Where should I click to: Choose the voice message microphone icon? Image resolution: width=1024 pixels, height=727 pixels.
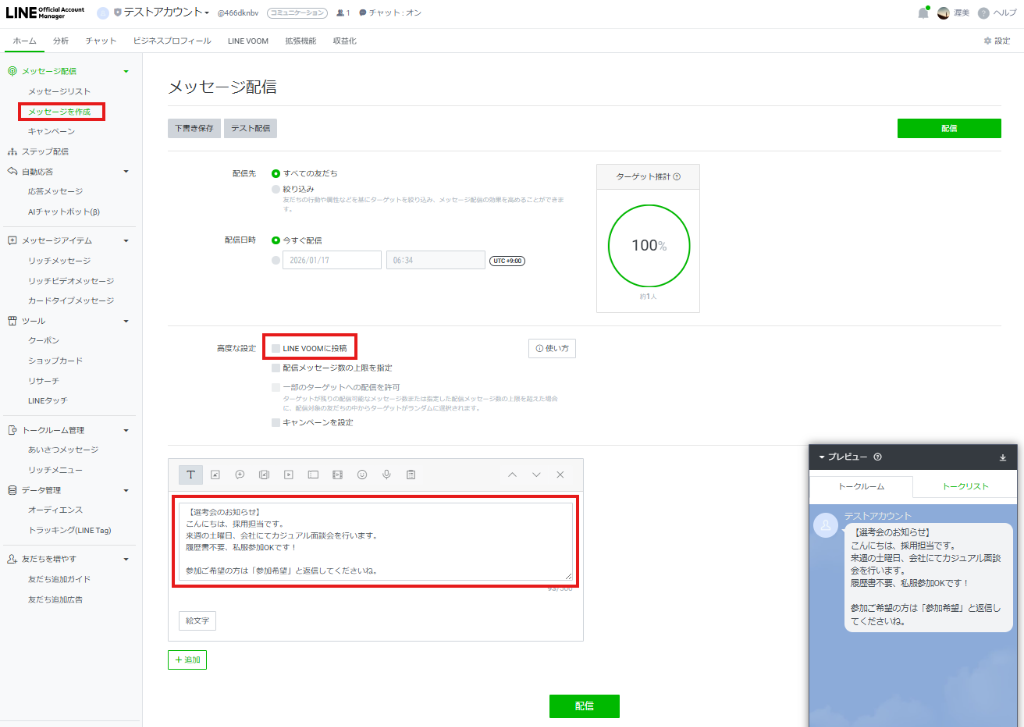point(386,474)
